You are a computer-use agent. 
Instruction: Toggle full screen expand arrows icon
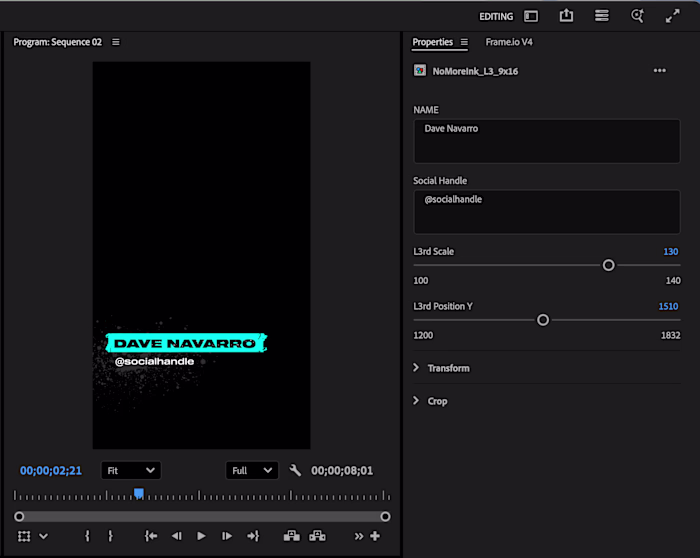pyautogui.click(x=672, y=16)
